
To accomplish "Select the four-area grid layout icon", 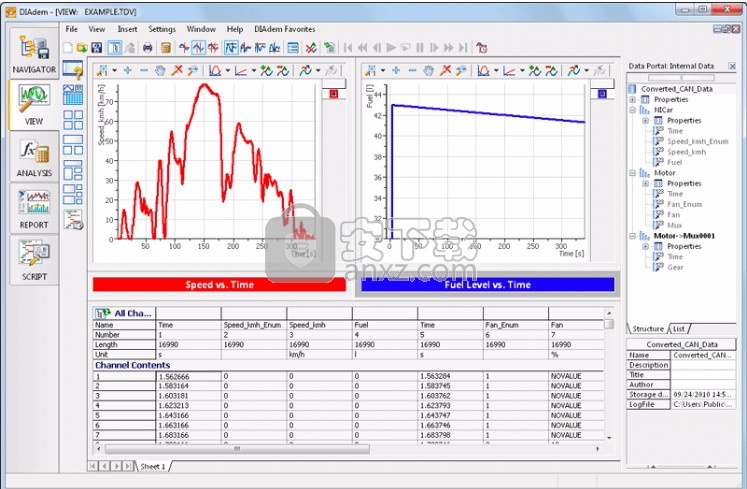I will (73, 120).
